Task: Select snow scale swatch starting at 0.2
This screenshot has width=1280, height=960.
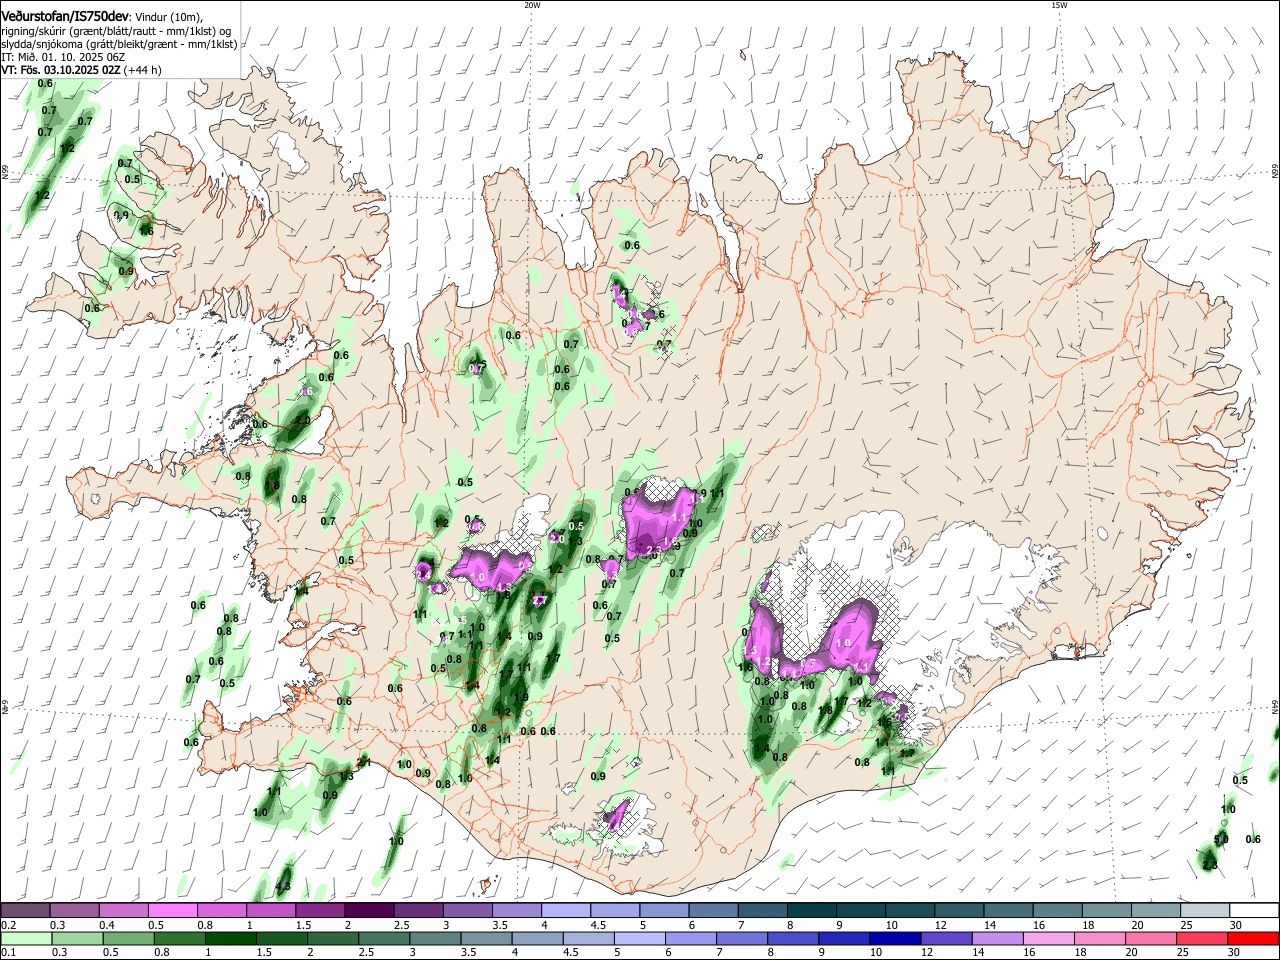Action: (x=25, y=911)
